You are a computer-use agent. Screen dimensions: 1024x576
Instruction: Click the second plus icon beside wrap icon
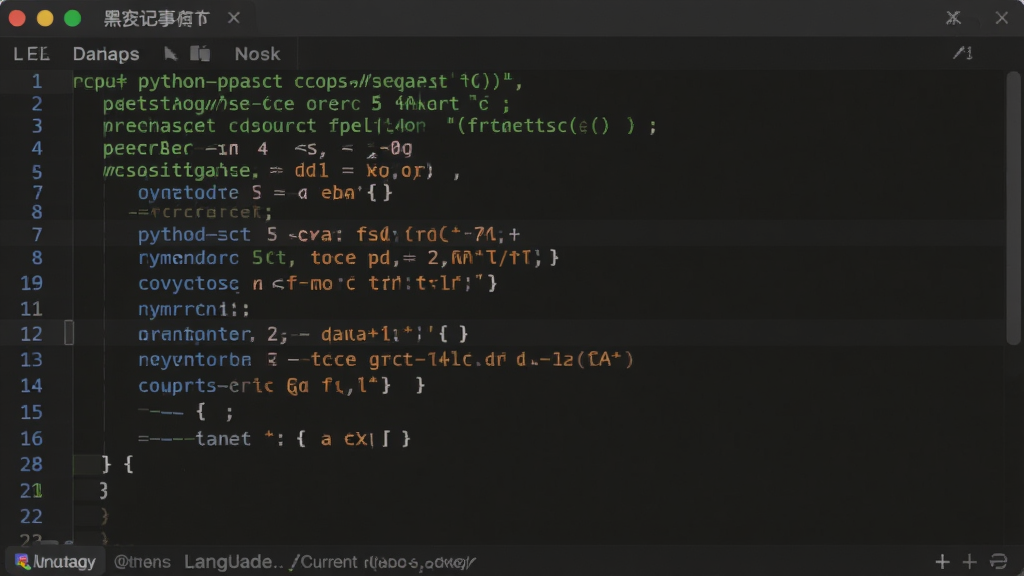click(x=969, y=562)
